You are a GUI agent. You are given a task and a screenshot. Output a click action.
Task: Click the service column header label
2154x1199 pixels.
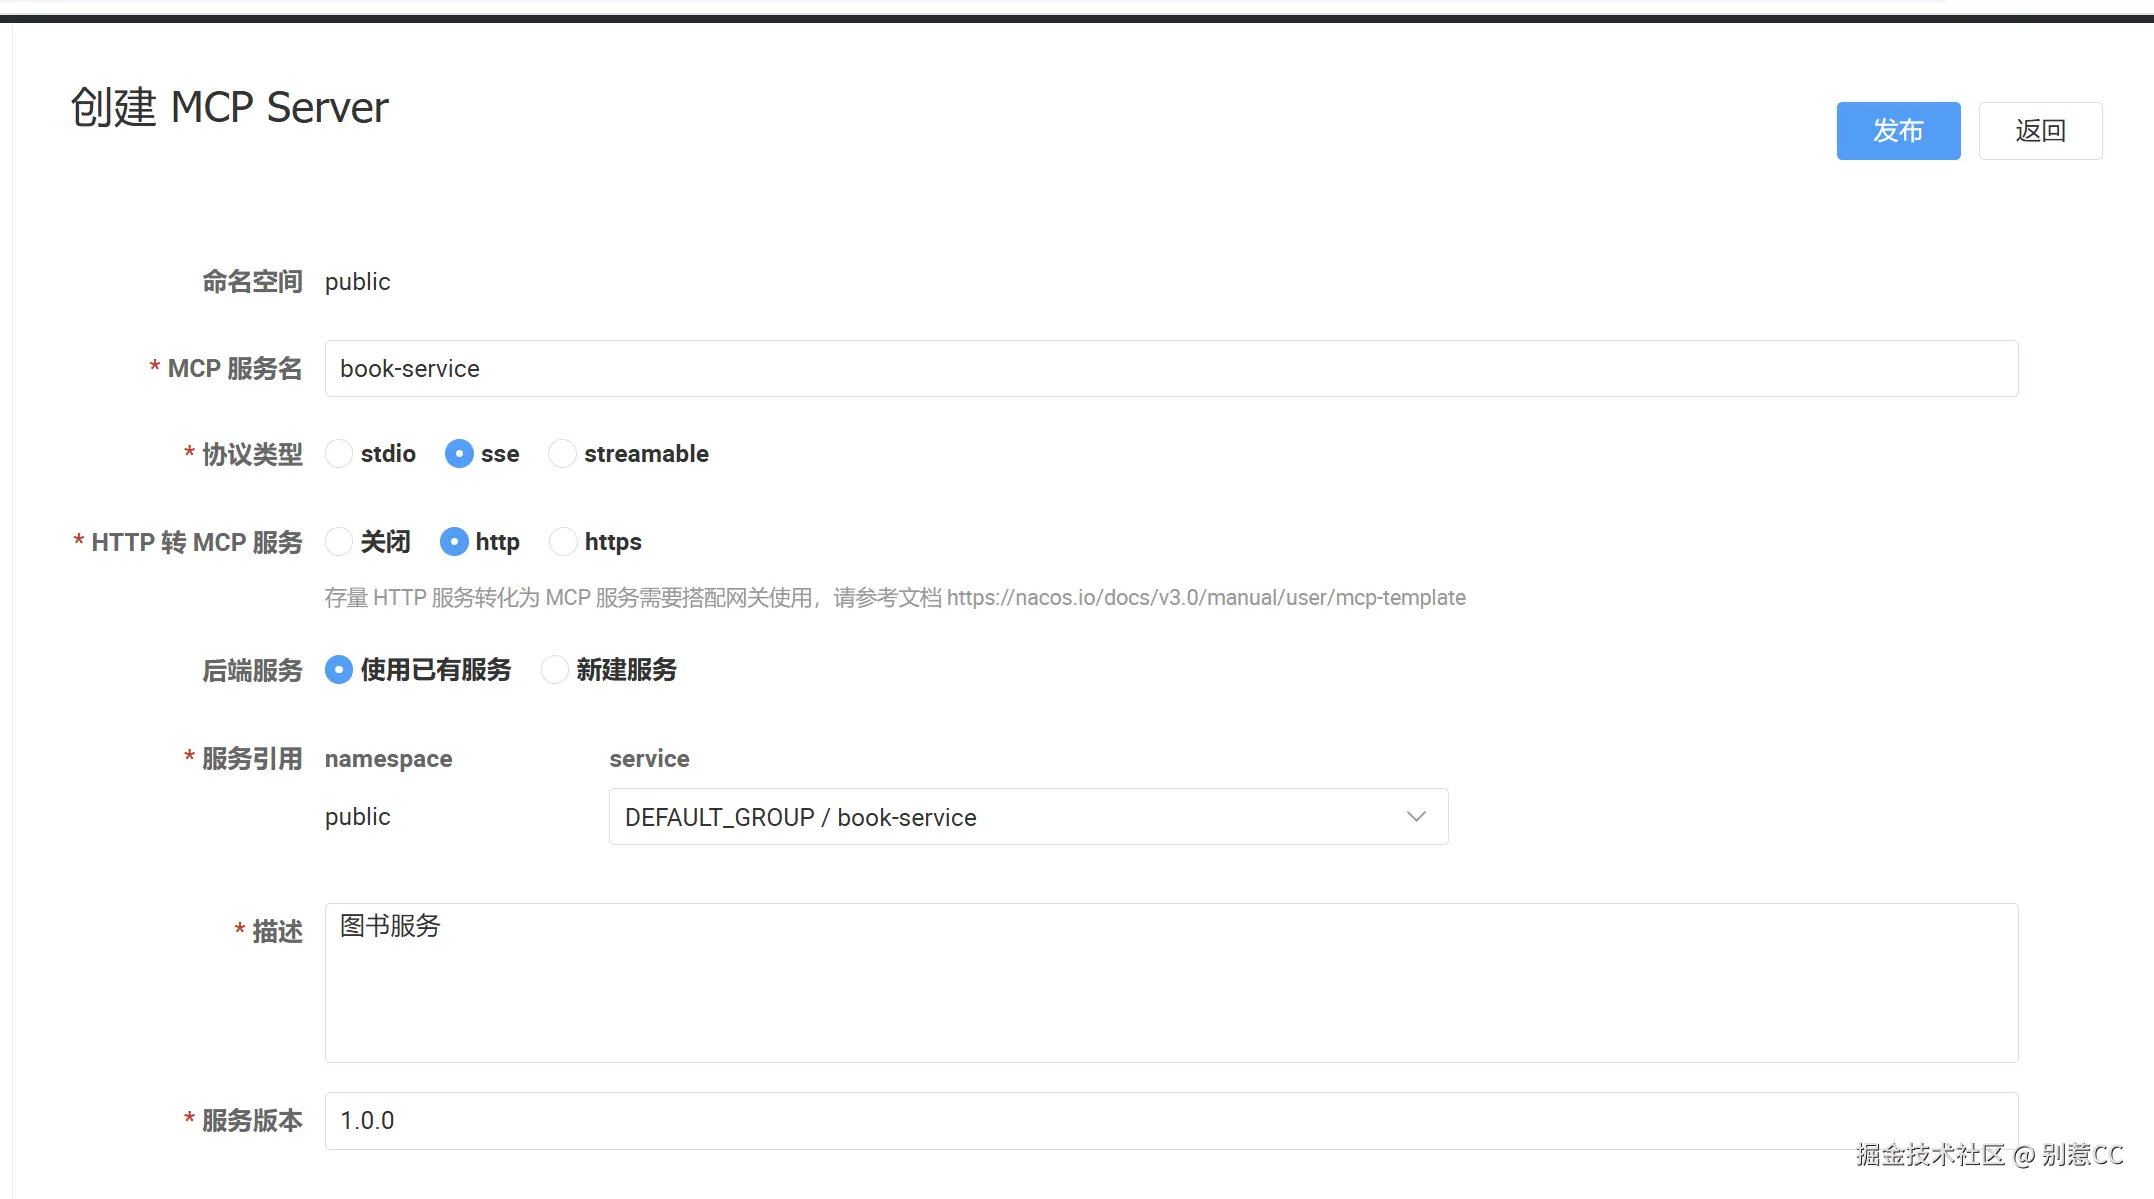pos(649,759)
